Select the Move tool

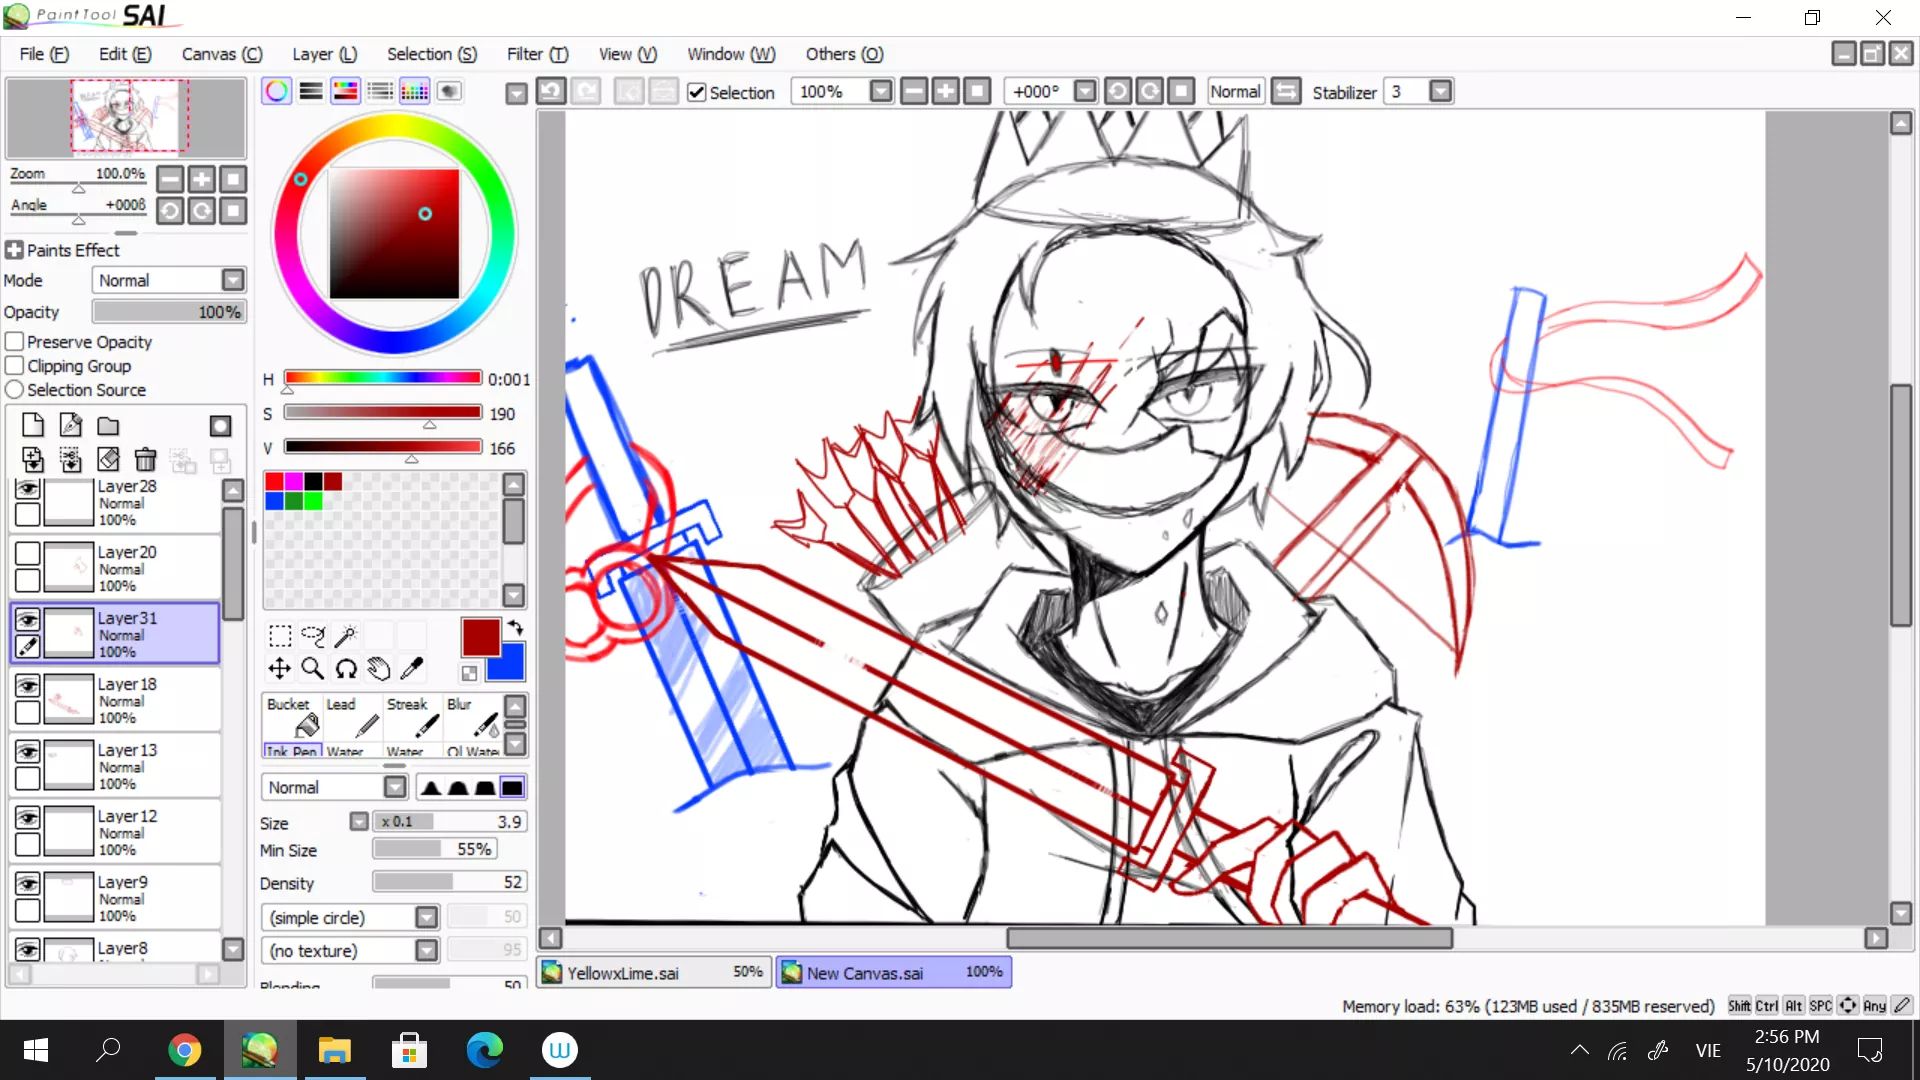[280, 669]
